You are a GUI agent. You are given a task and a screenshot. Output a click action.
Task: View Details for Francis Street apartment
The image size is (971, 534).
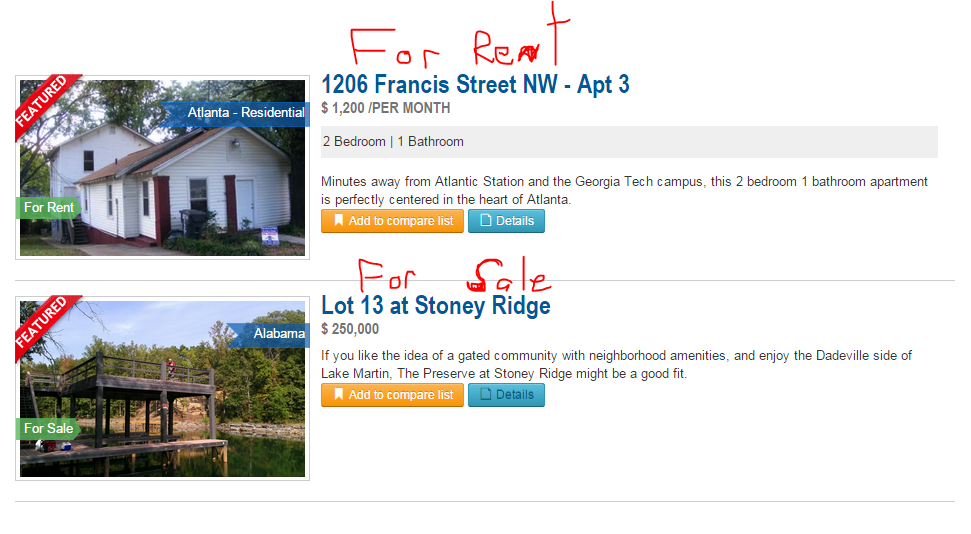(x=506, y=221)
